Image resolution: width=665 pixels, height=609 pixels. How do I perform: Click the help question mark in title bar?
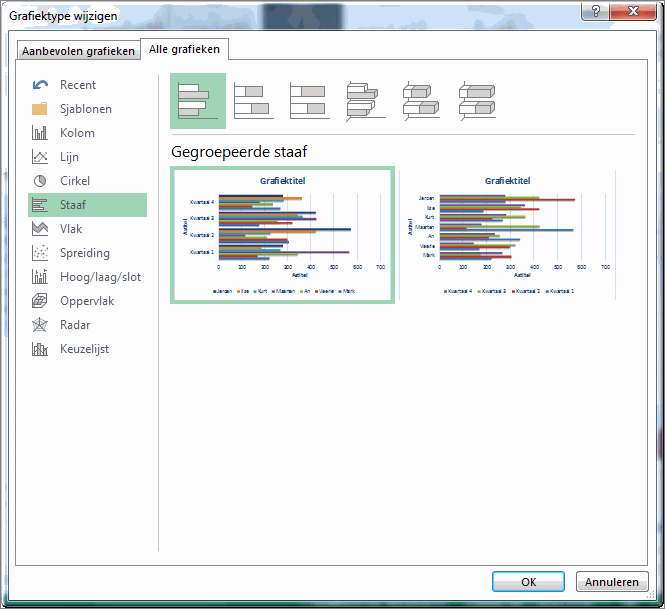[597, 12]
